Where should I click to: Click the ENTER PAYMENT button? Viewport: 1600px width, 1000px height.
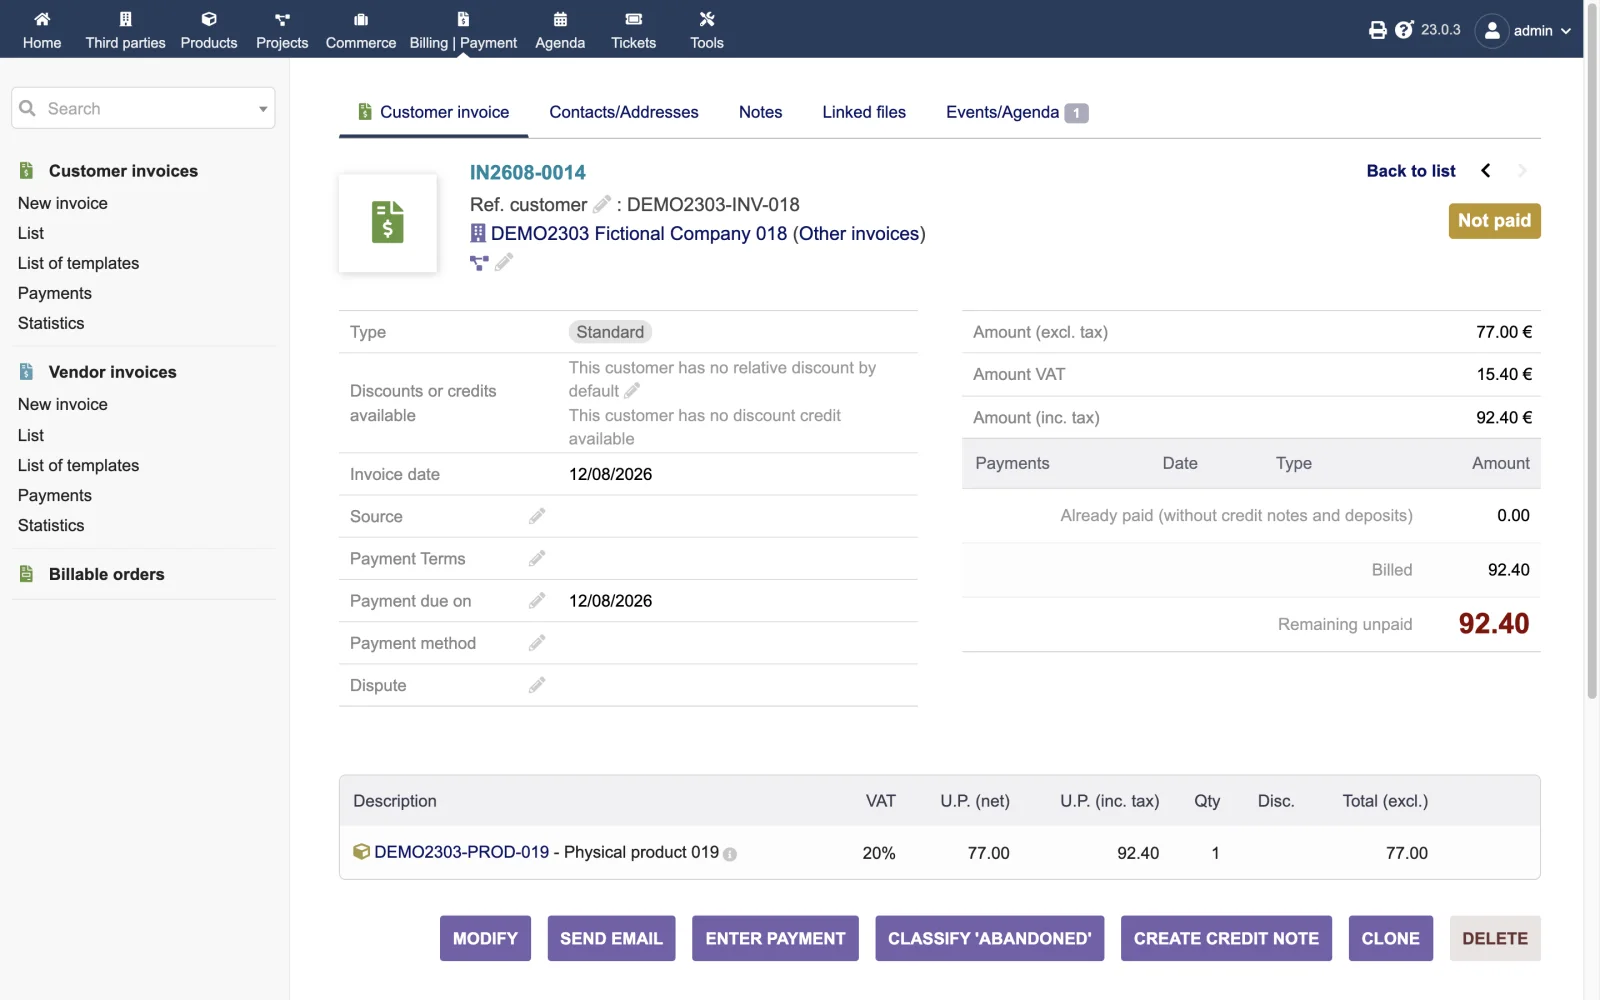tap(775, 938)
